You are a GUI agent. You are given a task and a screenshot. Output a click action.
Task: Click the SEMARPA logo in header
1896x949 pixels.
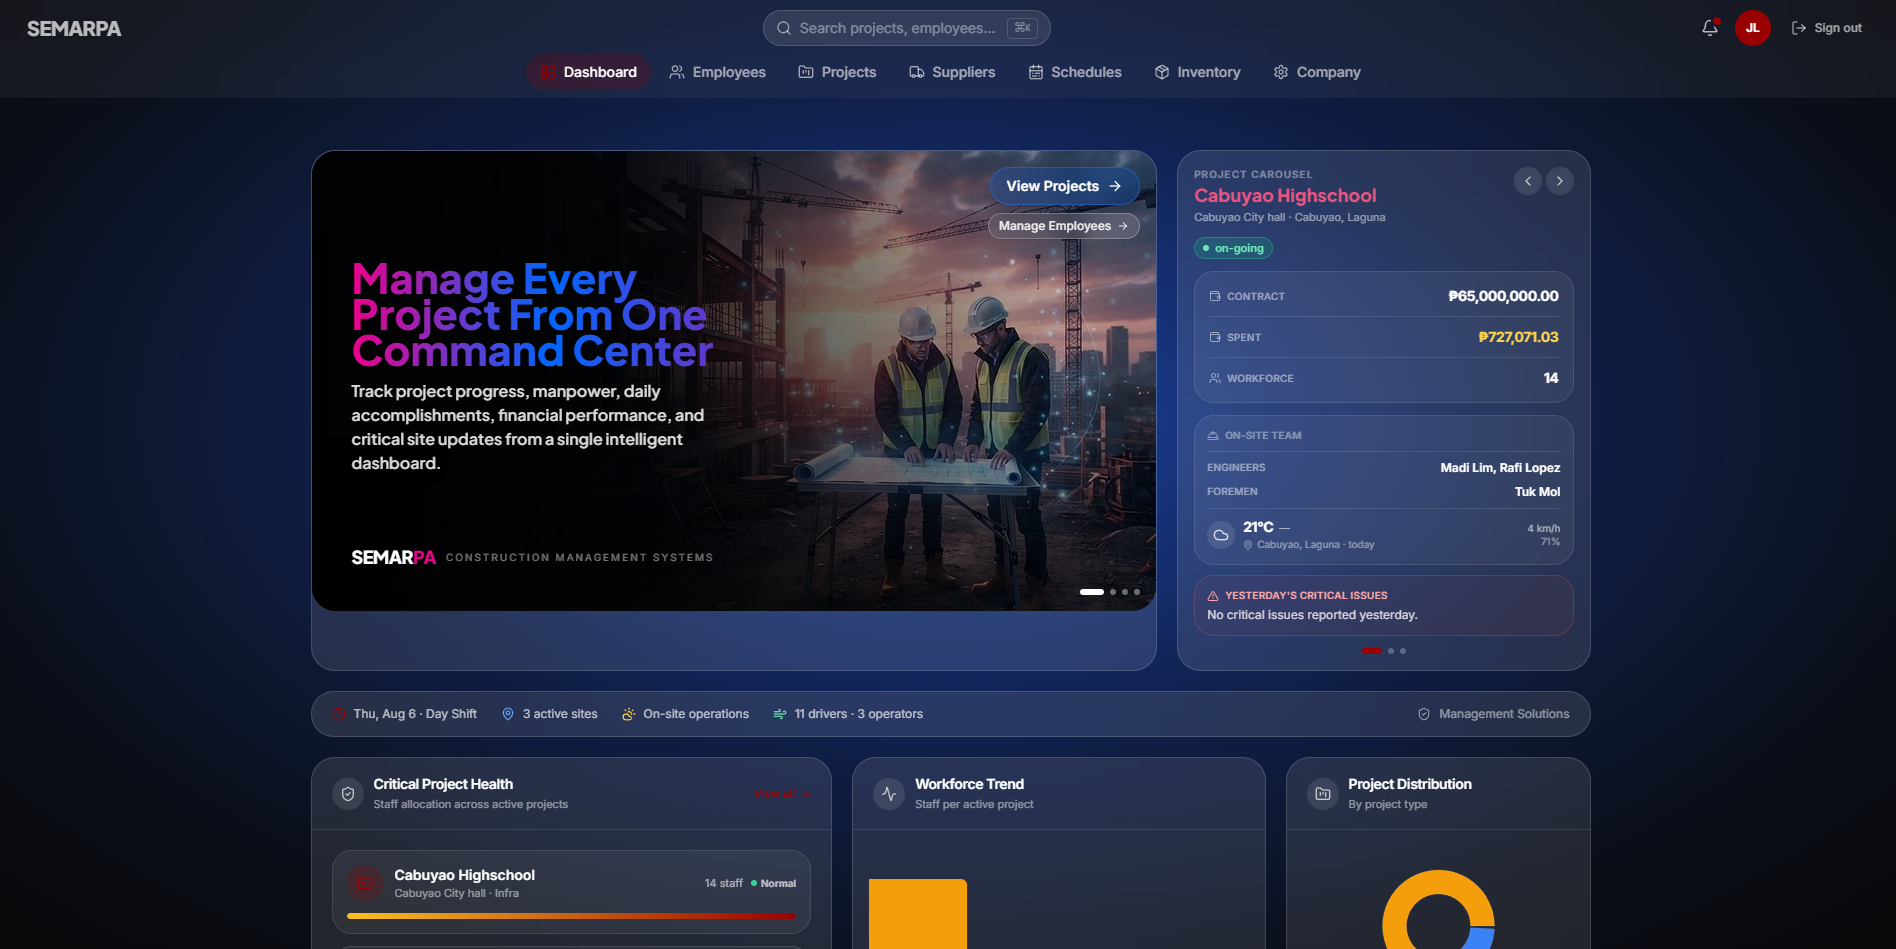click(x=74, y=29)
